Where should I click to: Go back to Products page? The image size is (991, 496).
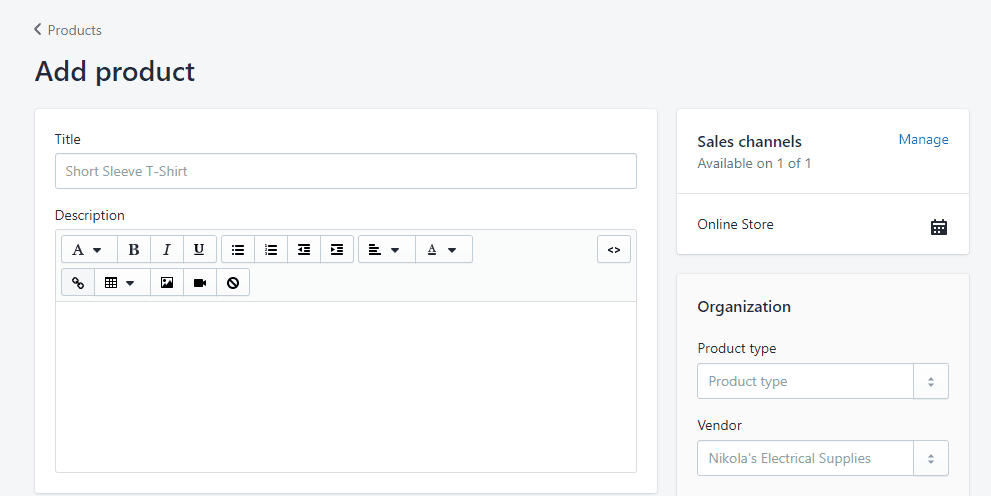click(x=68, y=30)
